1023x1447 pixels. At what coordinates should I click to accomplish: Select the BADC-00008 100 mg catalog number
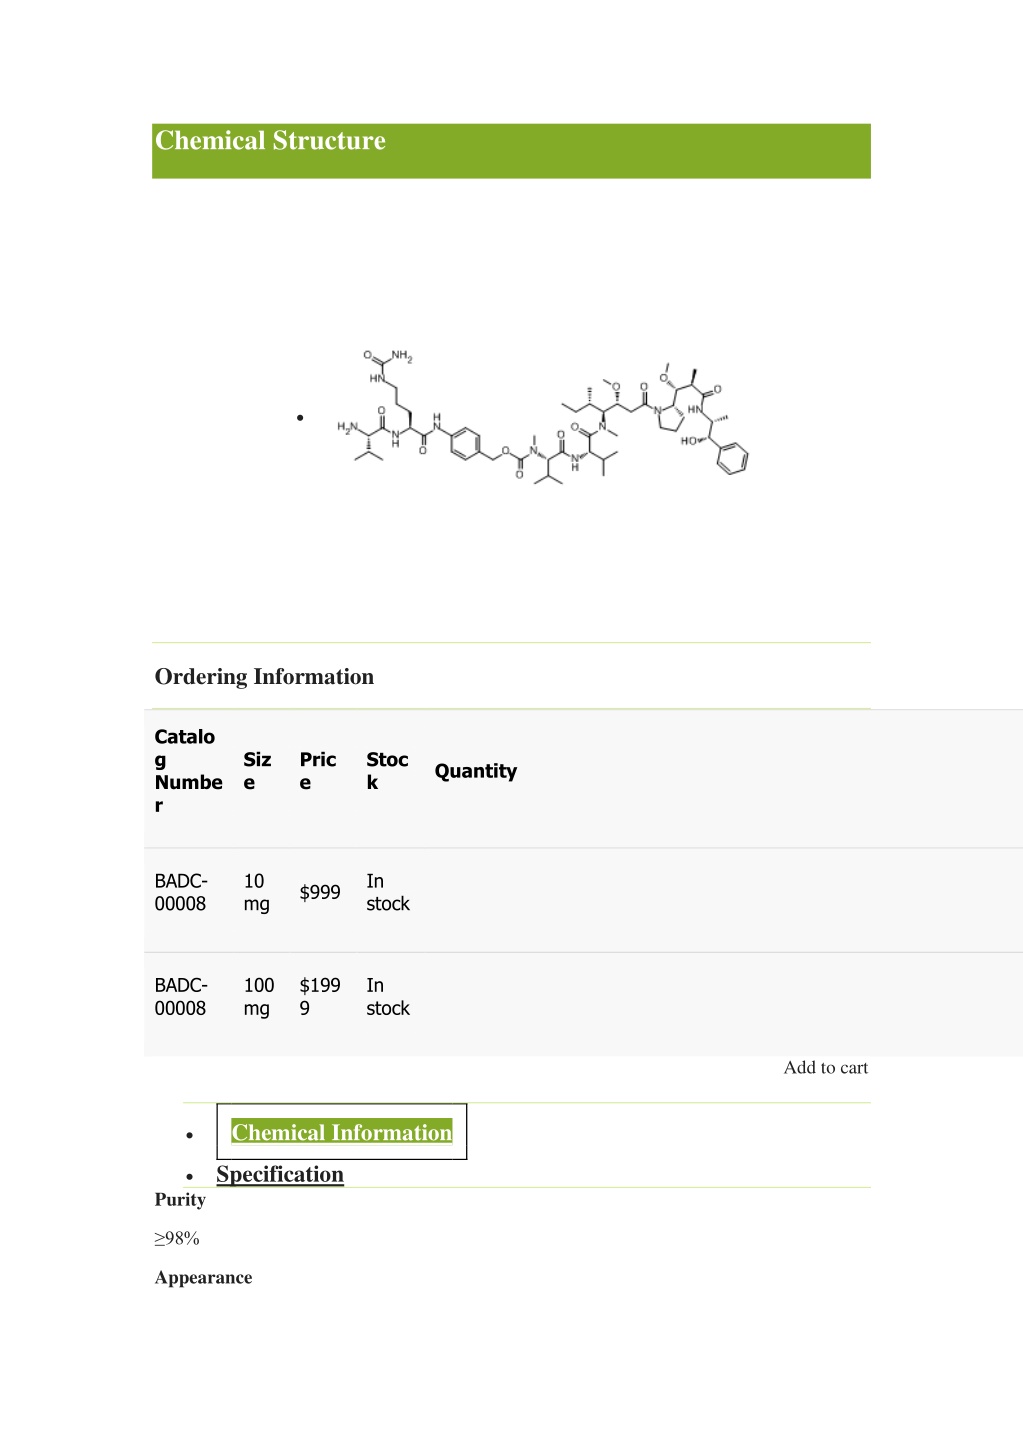coord(181,997)
